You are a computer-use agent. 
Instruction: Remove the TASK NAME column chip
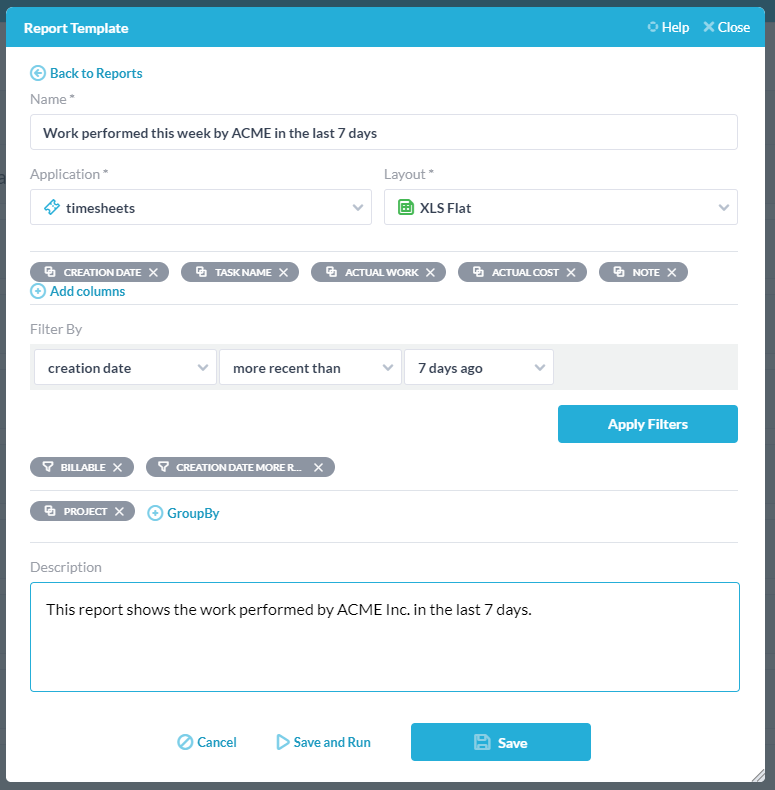pyautogui.click(x=284, y=273)
